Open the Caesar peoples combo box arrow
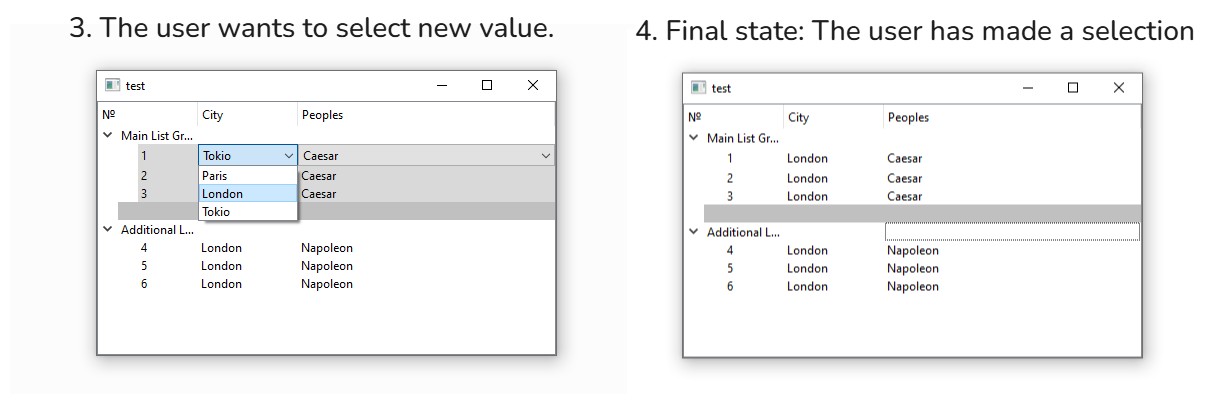The image size is (1212, 411). pos(545,156)
